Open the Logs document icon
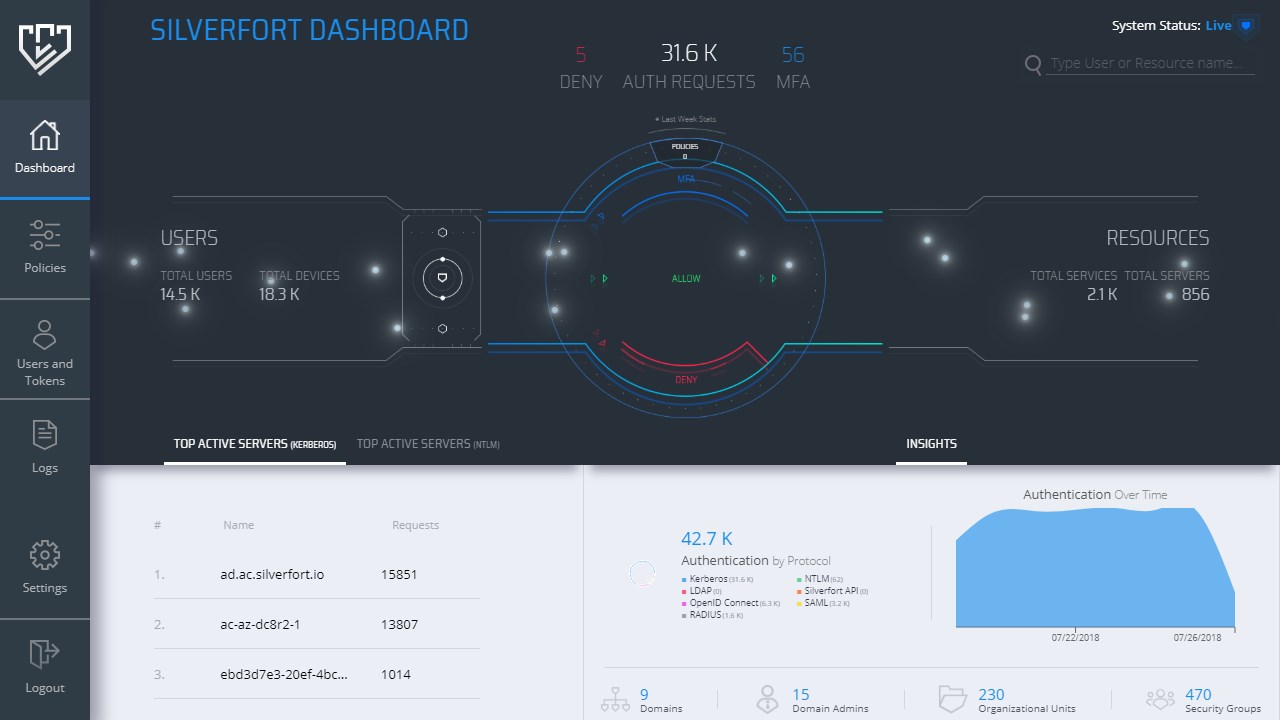1280x720 pixels. click(x=45, y=435)
